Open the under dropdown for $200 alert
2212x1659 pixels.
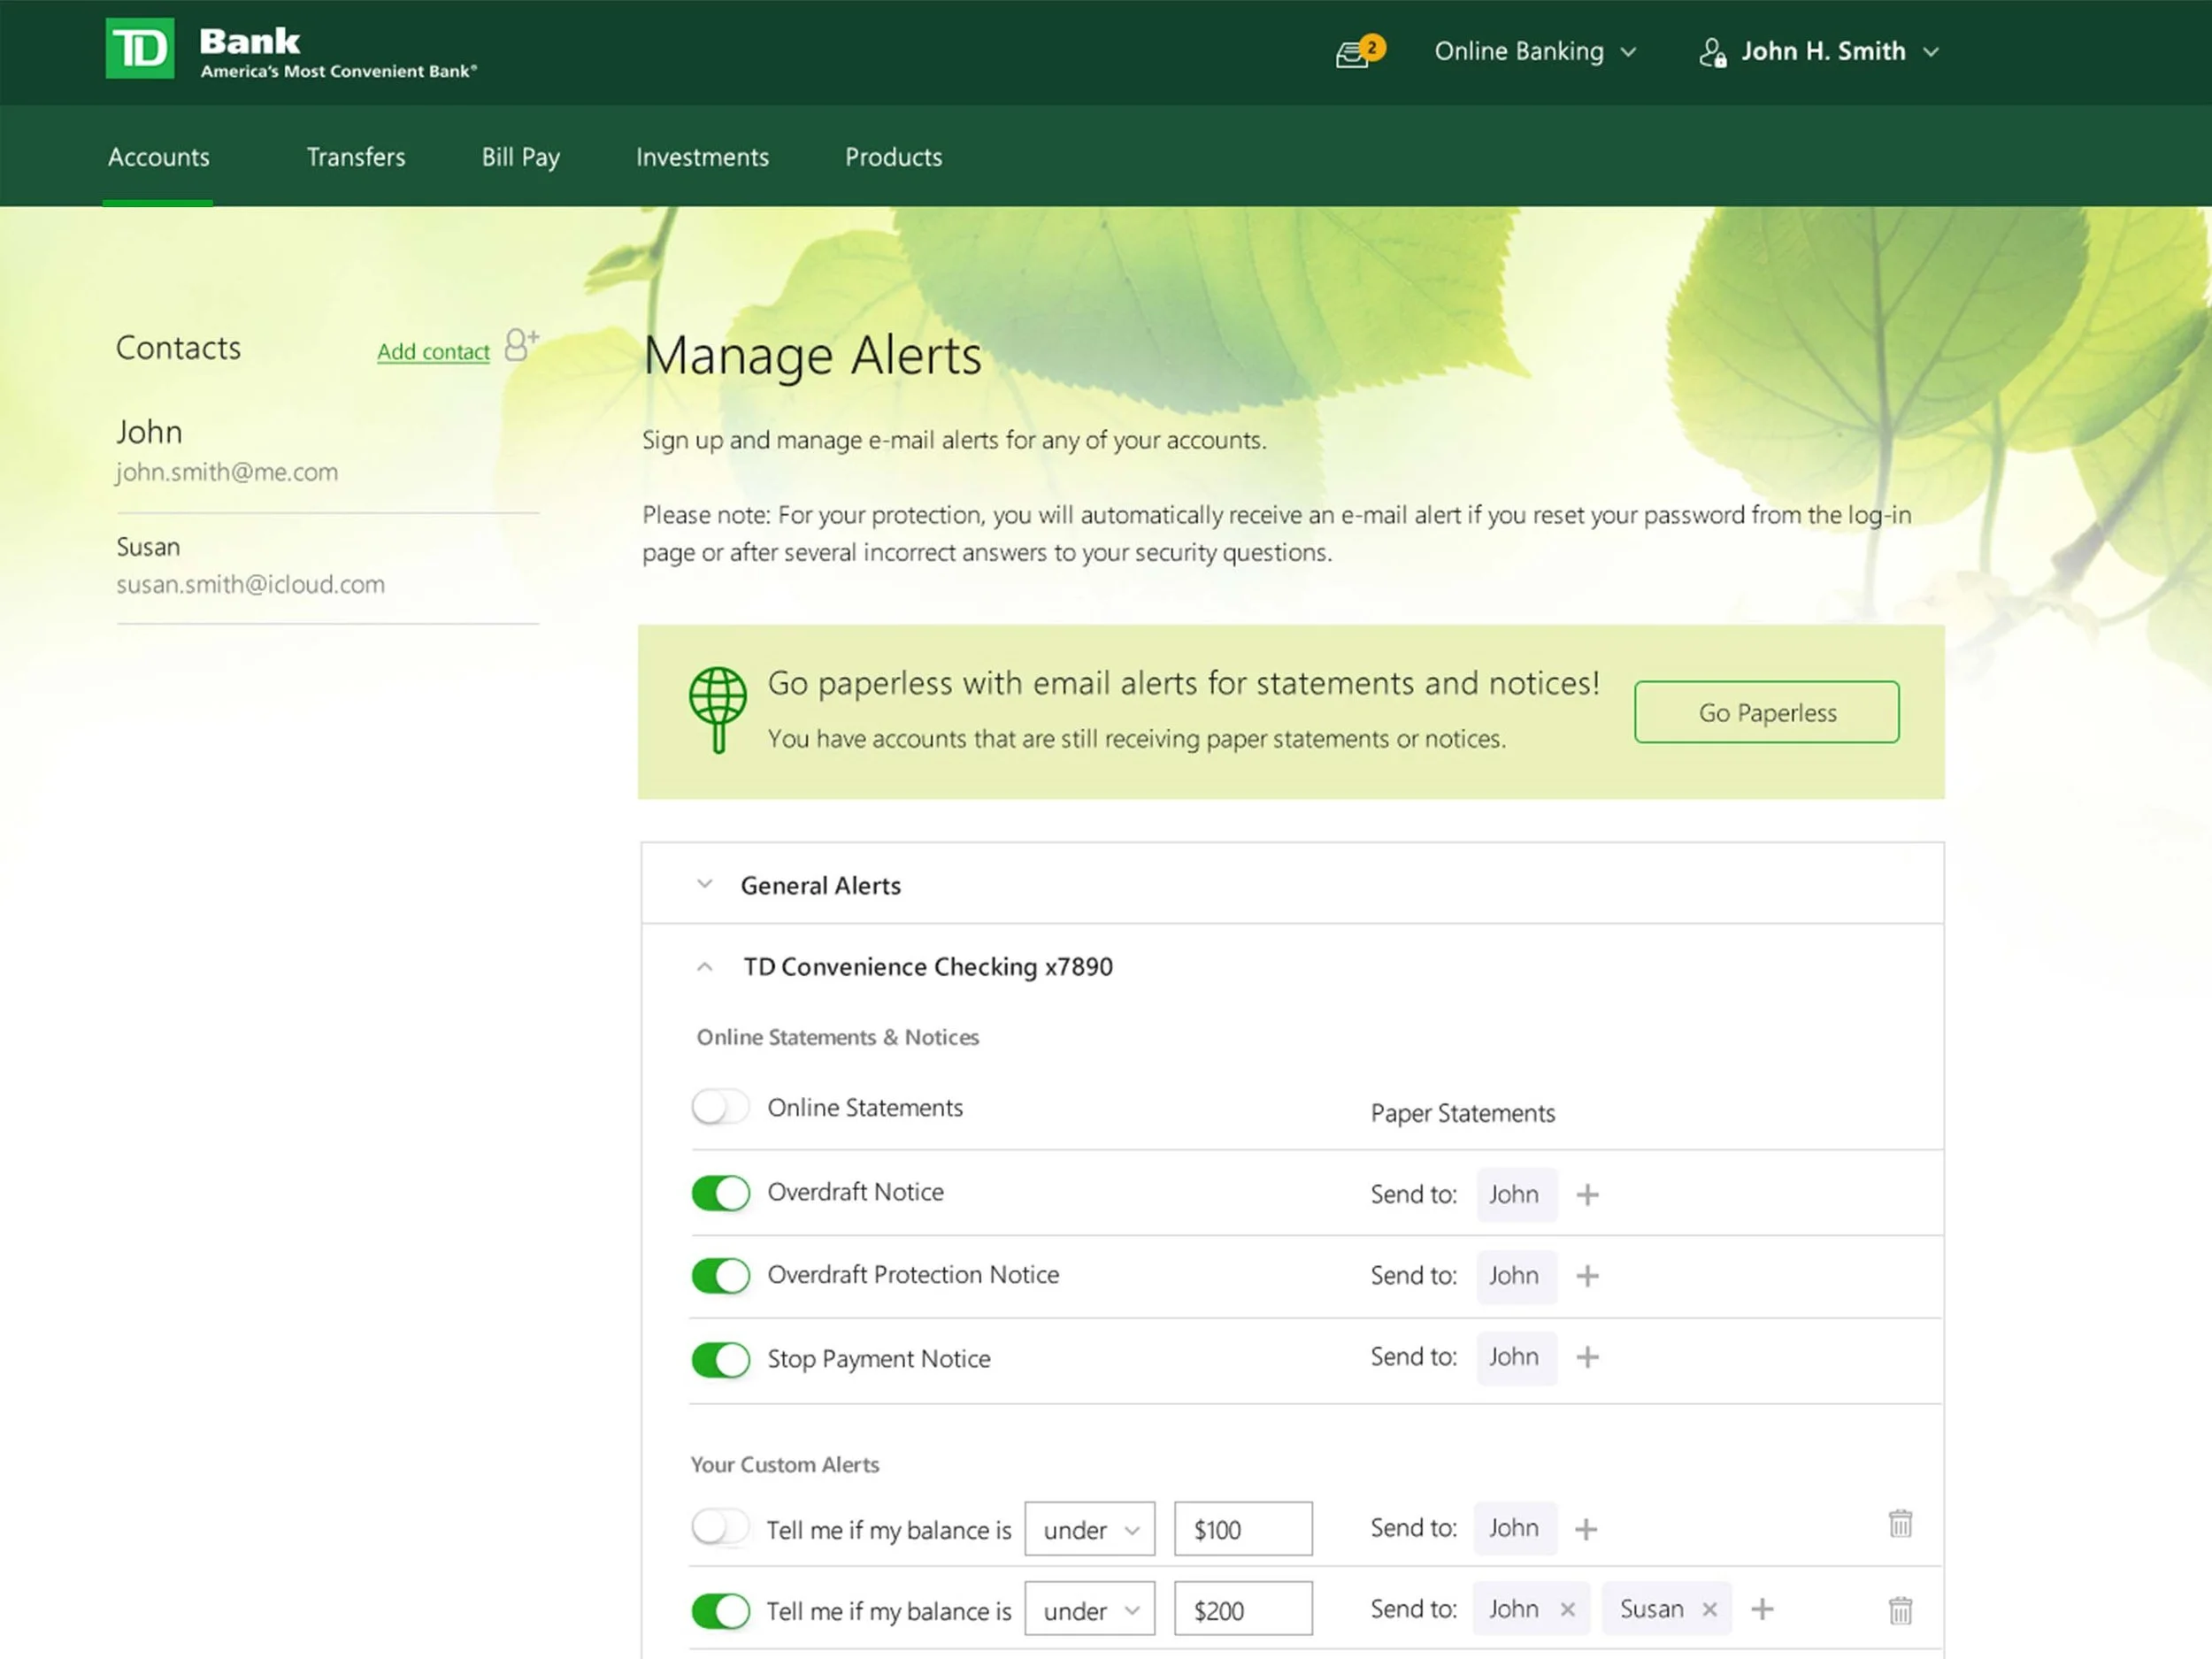point(1089,1609)
